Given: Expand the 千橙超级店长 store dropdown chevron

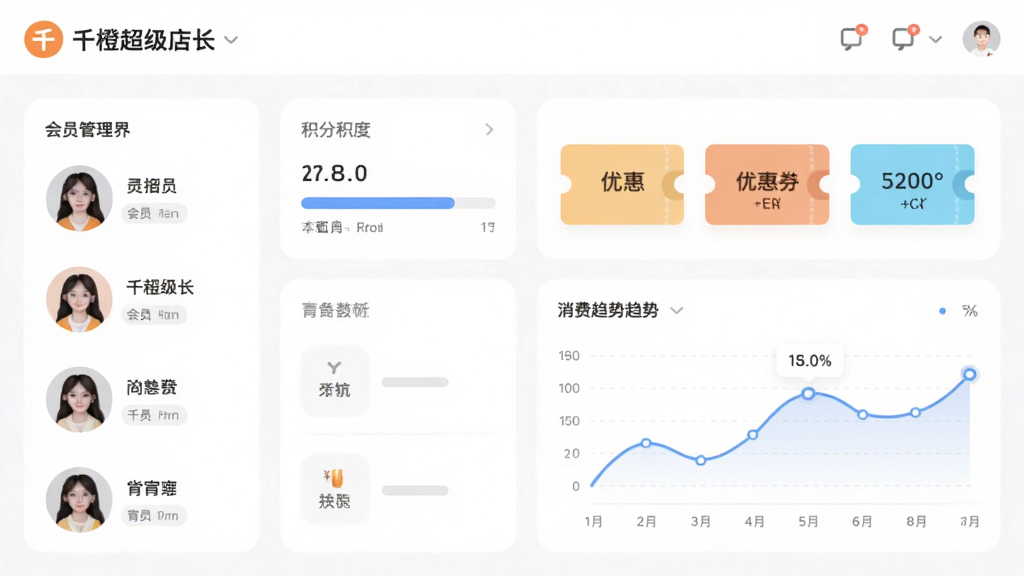Looking at the screenshot, I should (x=231, y=40).
